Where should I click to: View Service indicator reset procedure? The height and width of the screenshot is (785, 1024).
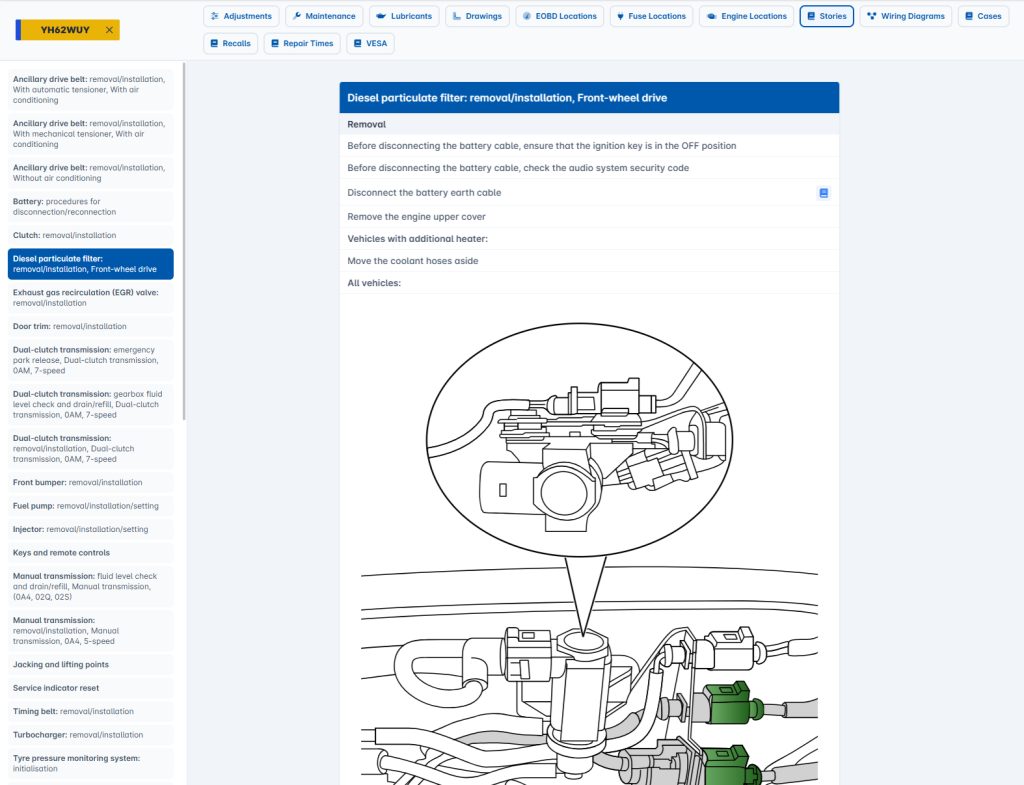point(90,688)
